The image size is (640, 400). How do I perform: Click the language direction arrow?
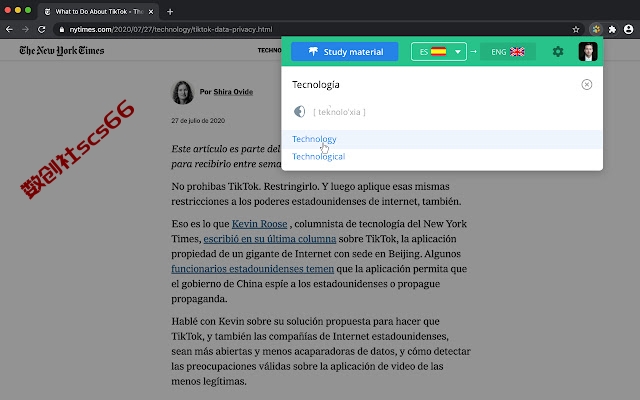pyautogui.click(x=473, y=51)
